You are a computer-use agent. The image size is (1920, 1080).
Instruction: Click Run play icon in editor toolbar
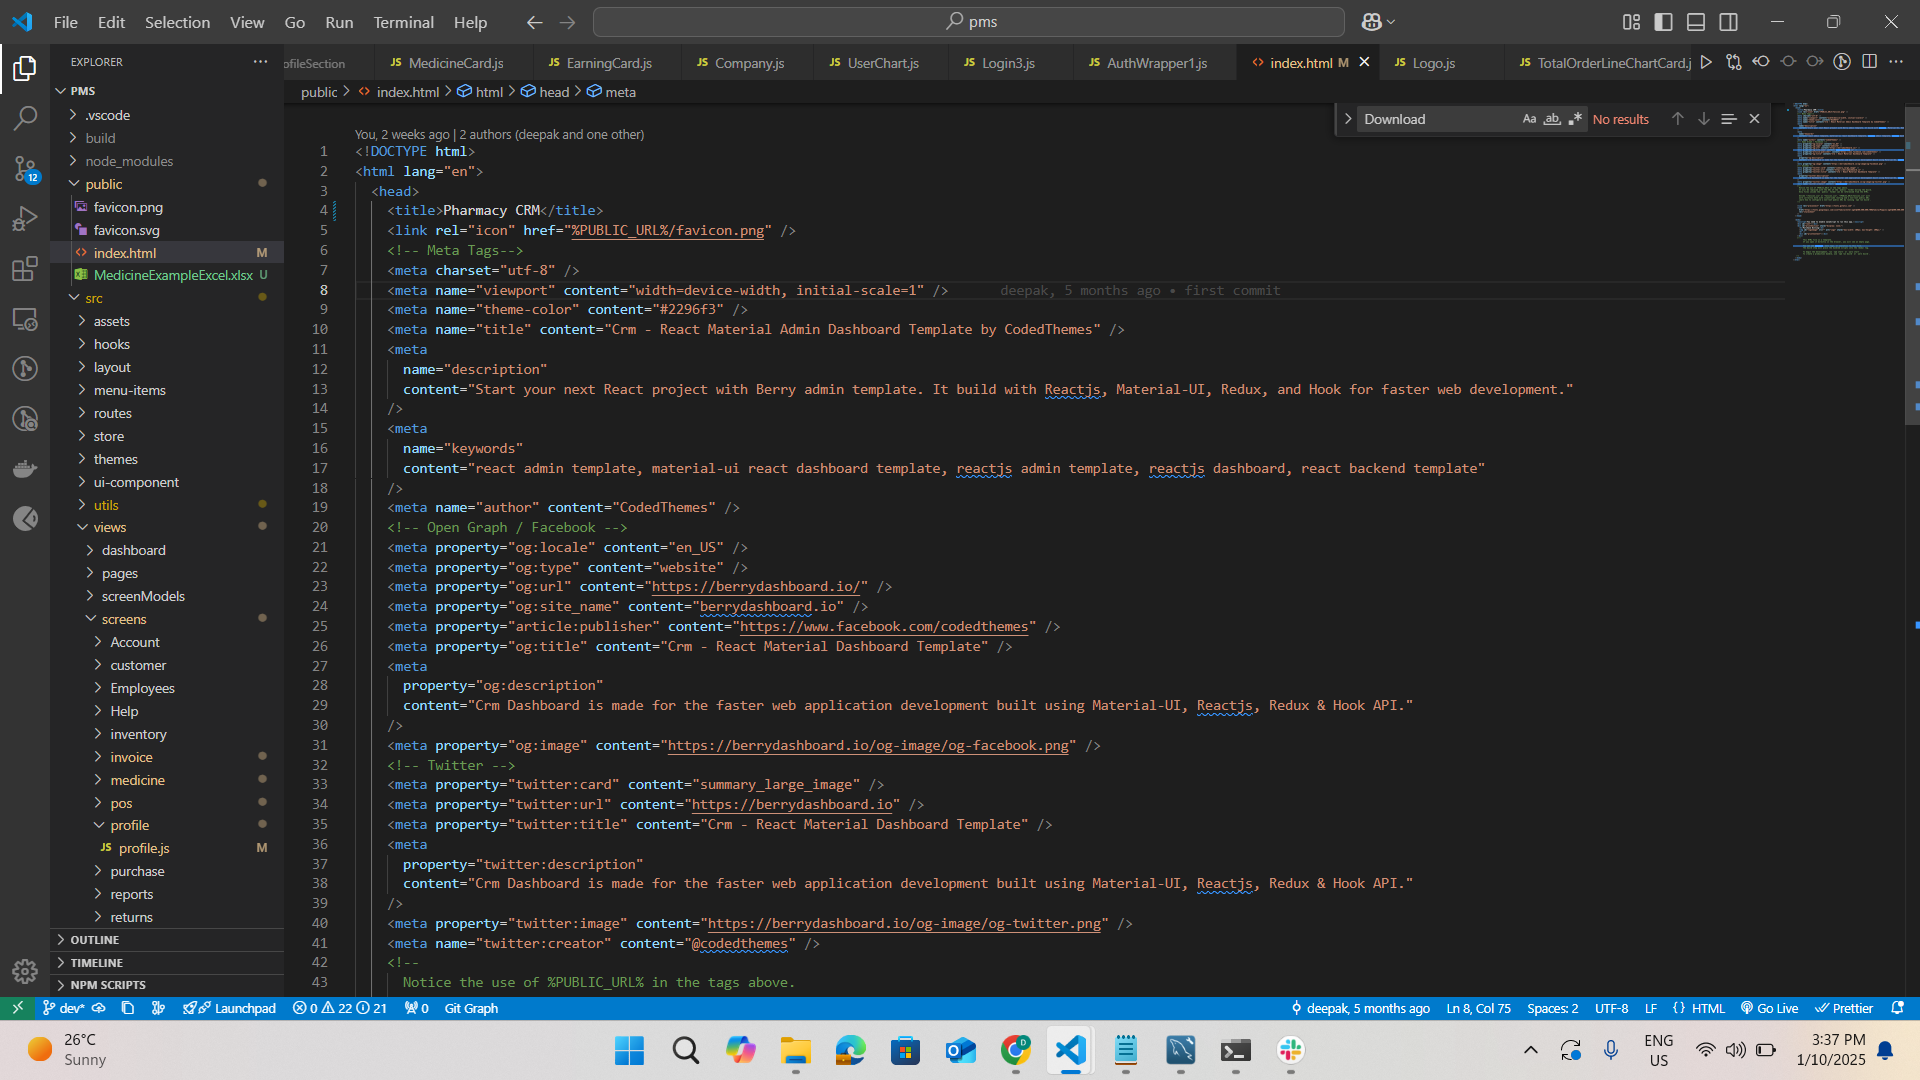[x=1706, y=62]
